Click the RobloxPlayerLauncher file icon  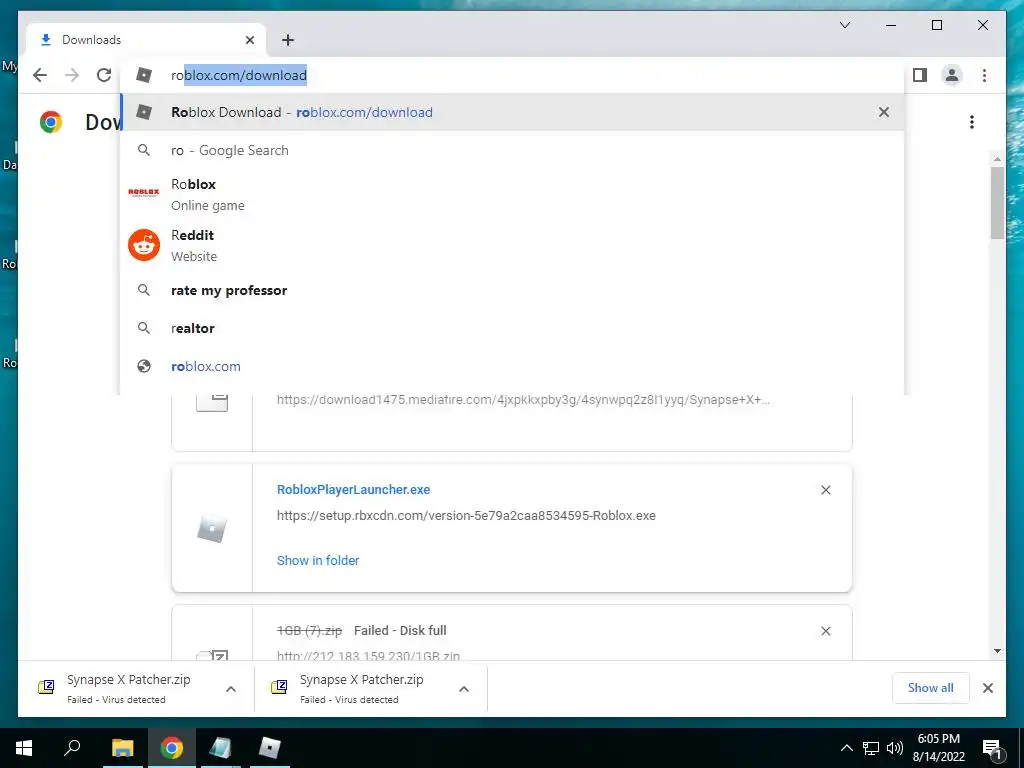[x=212, y=528]
